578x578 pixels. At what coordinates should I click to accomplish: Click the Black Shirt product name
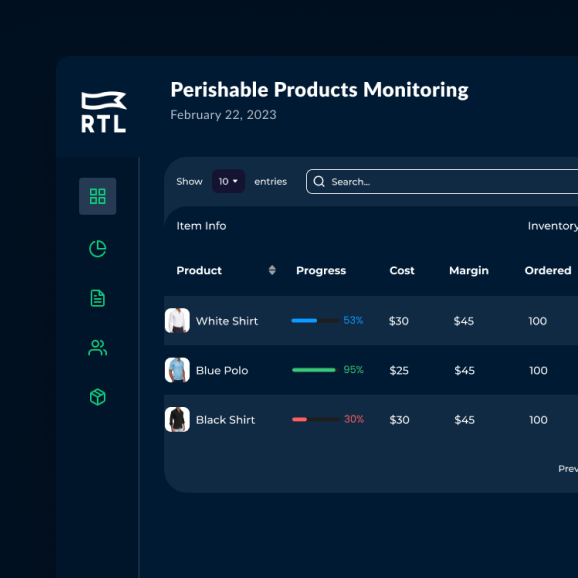pyautogui.click(x=225, y=420)
